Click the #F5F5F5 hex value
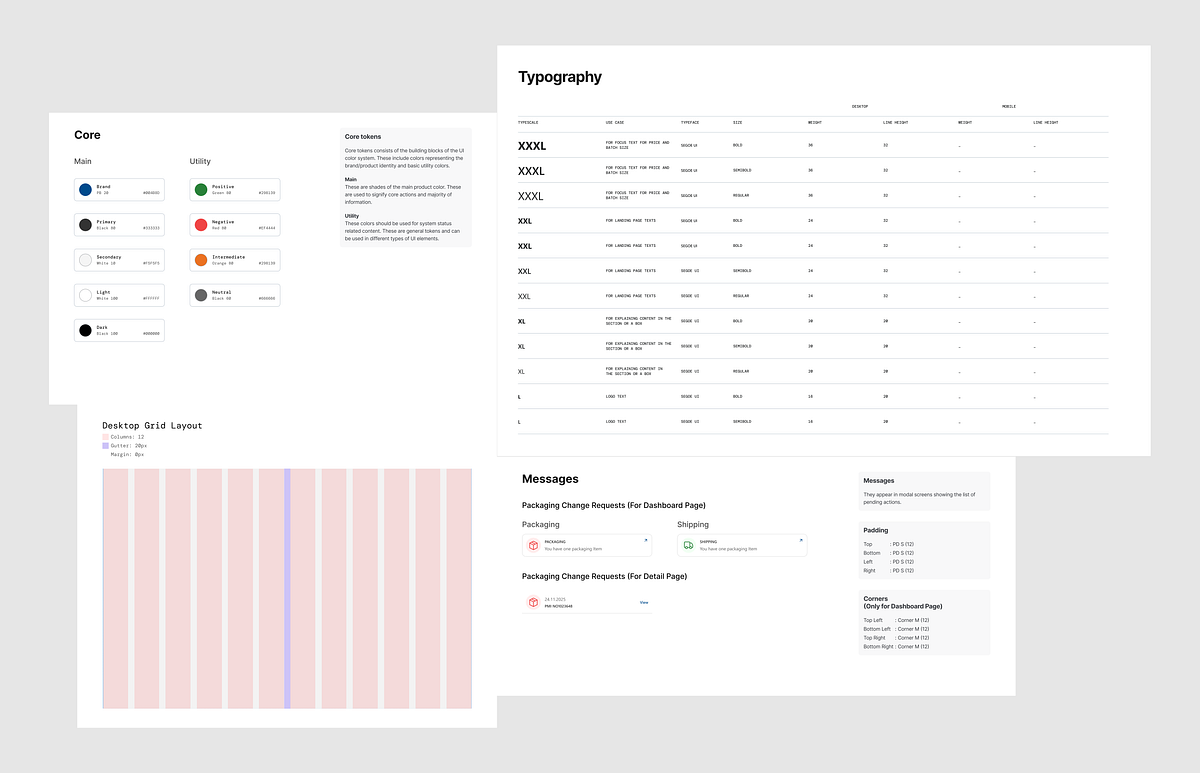The height and width of the screenshot is (773, 1200). [151, 263]
